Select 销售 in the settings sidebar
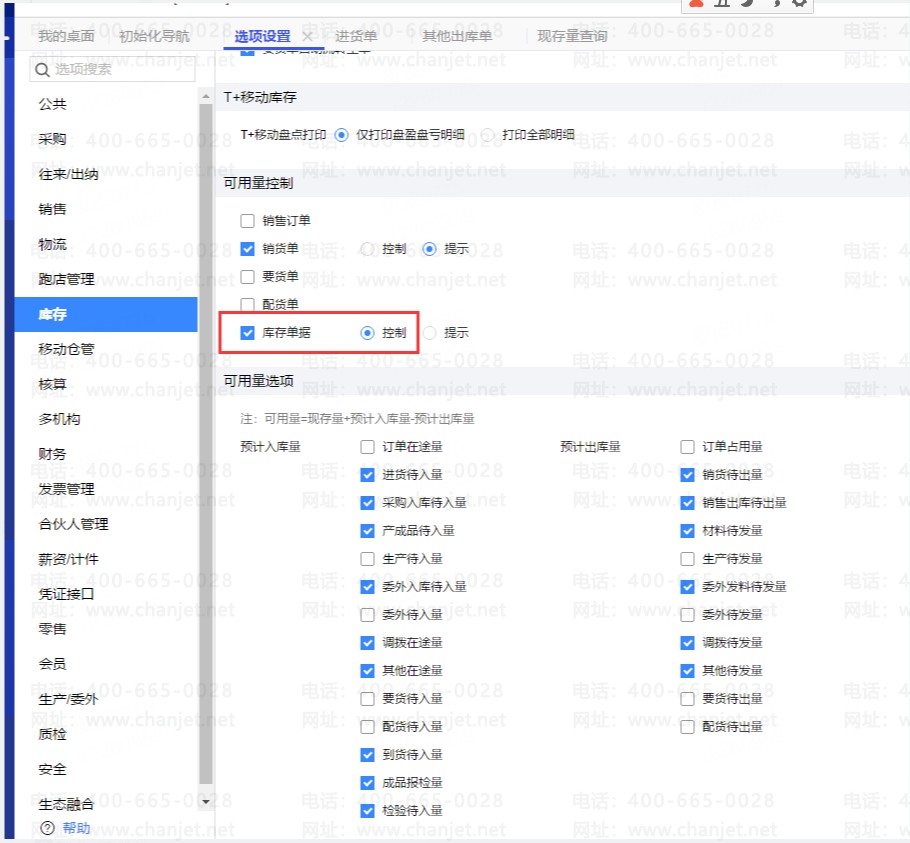The height and width of the screenshot is (843, 910). click(x=53, y=209)
